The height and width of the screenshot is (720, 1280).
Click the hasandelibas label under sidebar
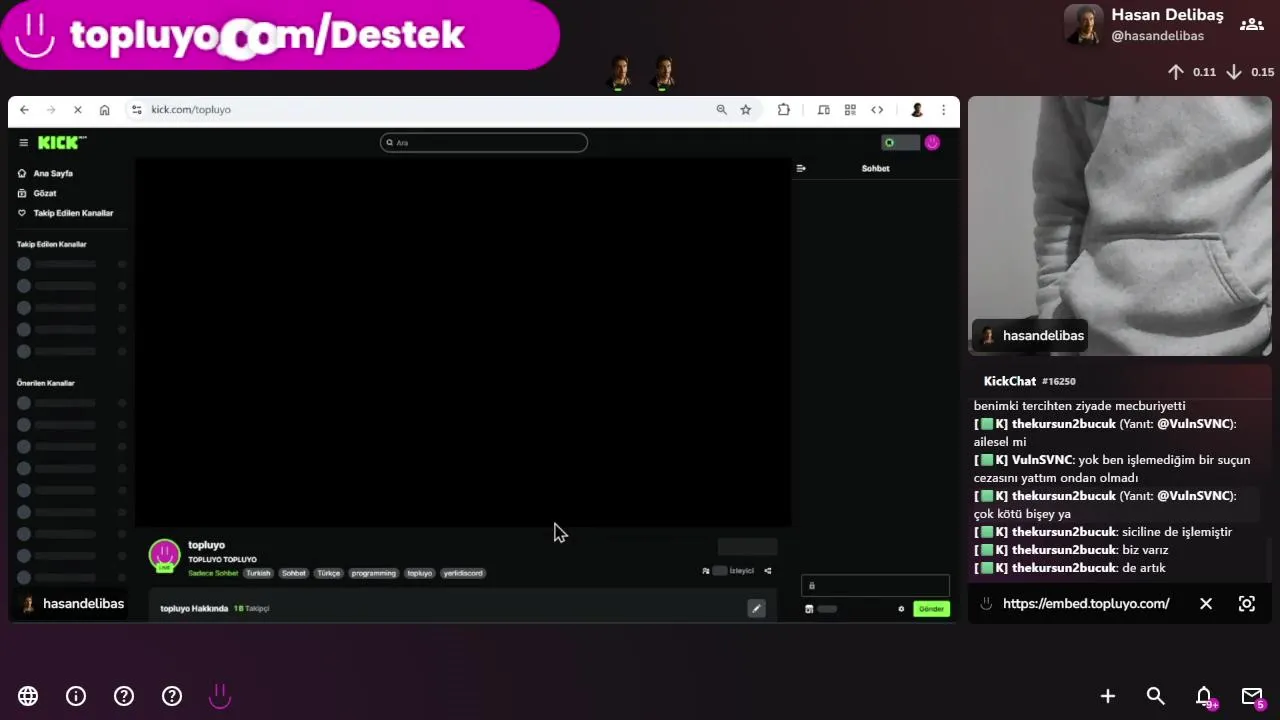pyautogui.click(x=73, y=604)
